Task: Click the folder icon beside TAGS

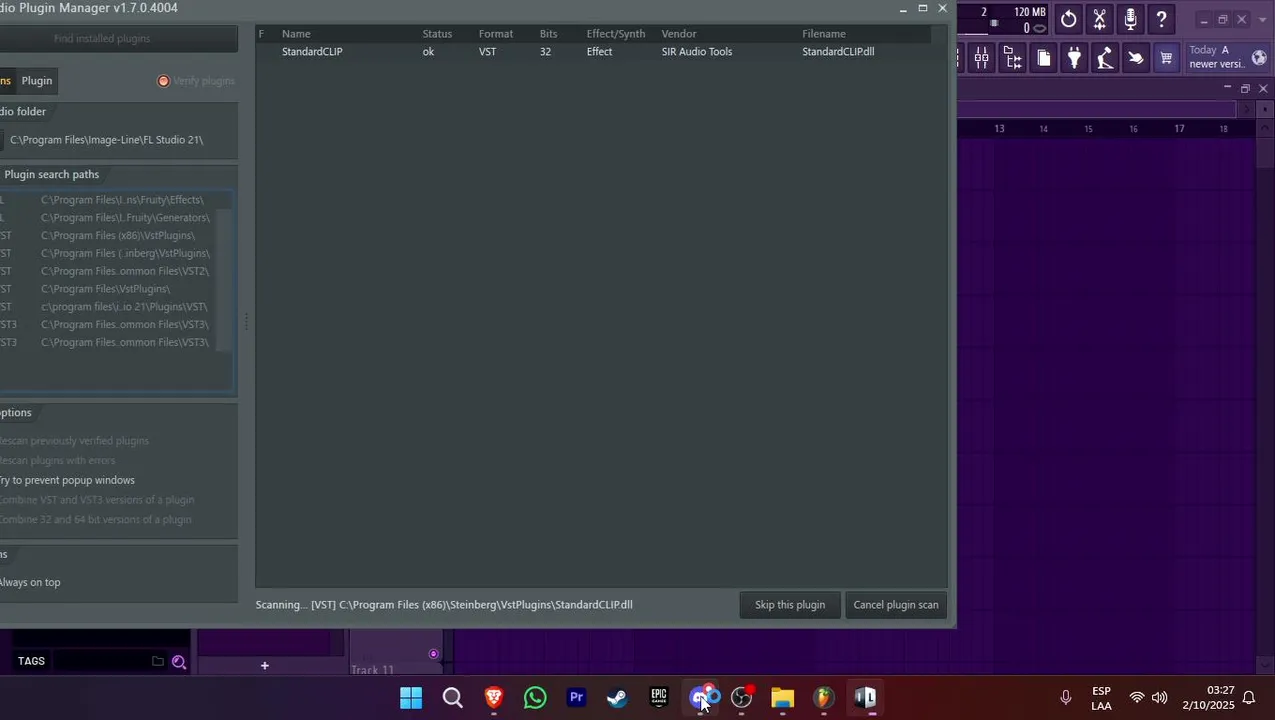Action: point(158,661)
